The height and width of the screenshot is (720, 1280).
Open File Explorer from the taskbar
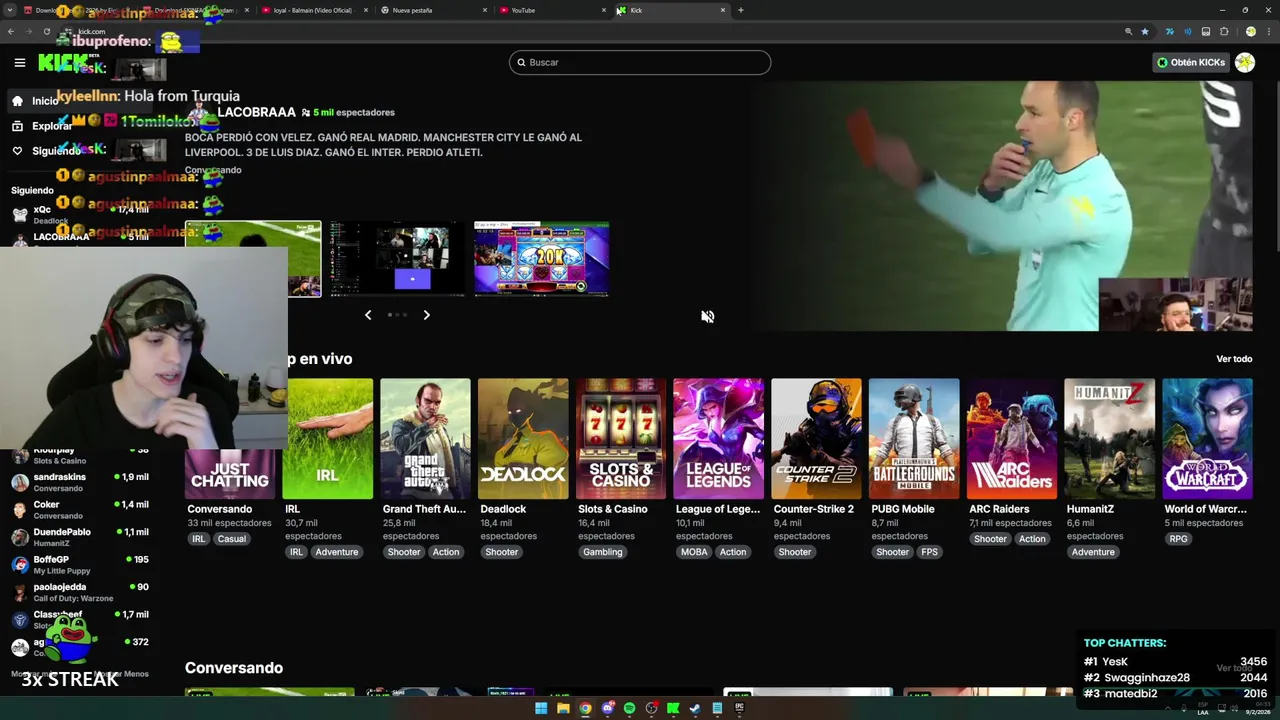(563, 708)
